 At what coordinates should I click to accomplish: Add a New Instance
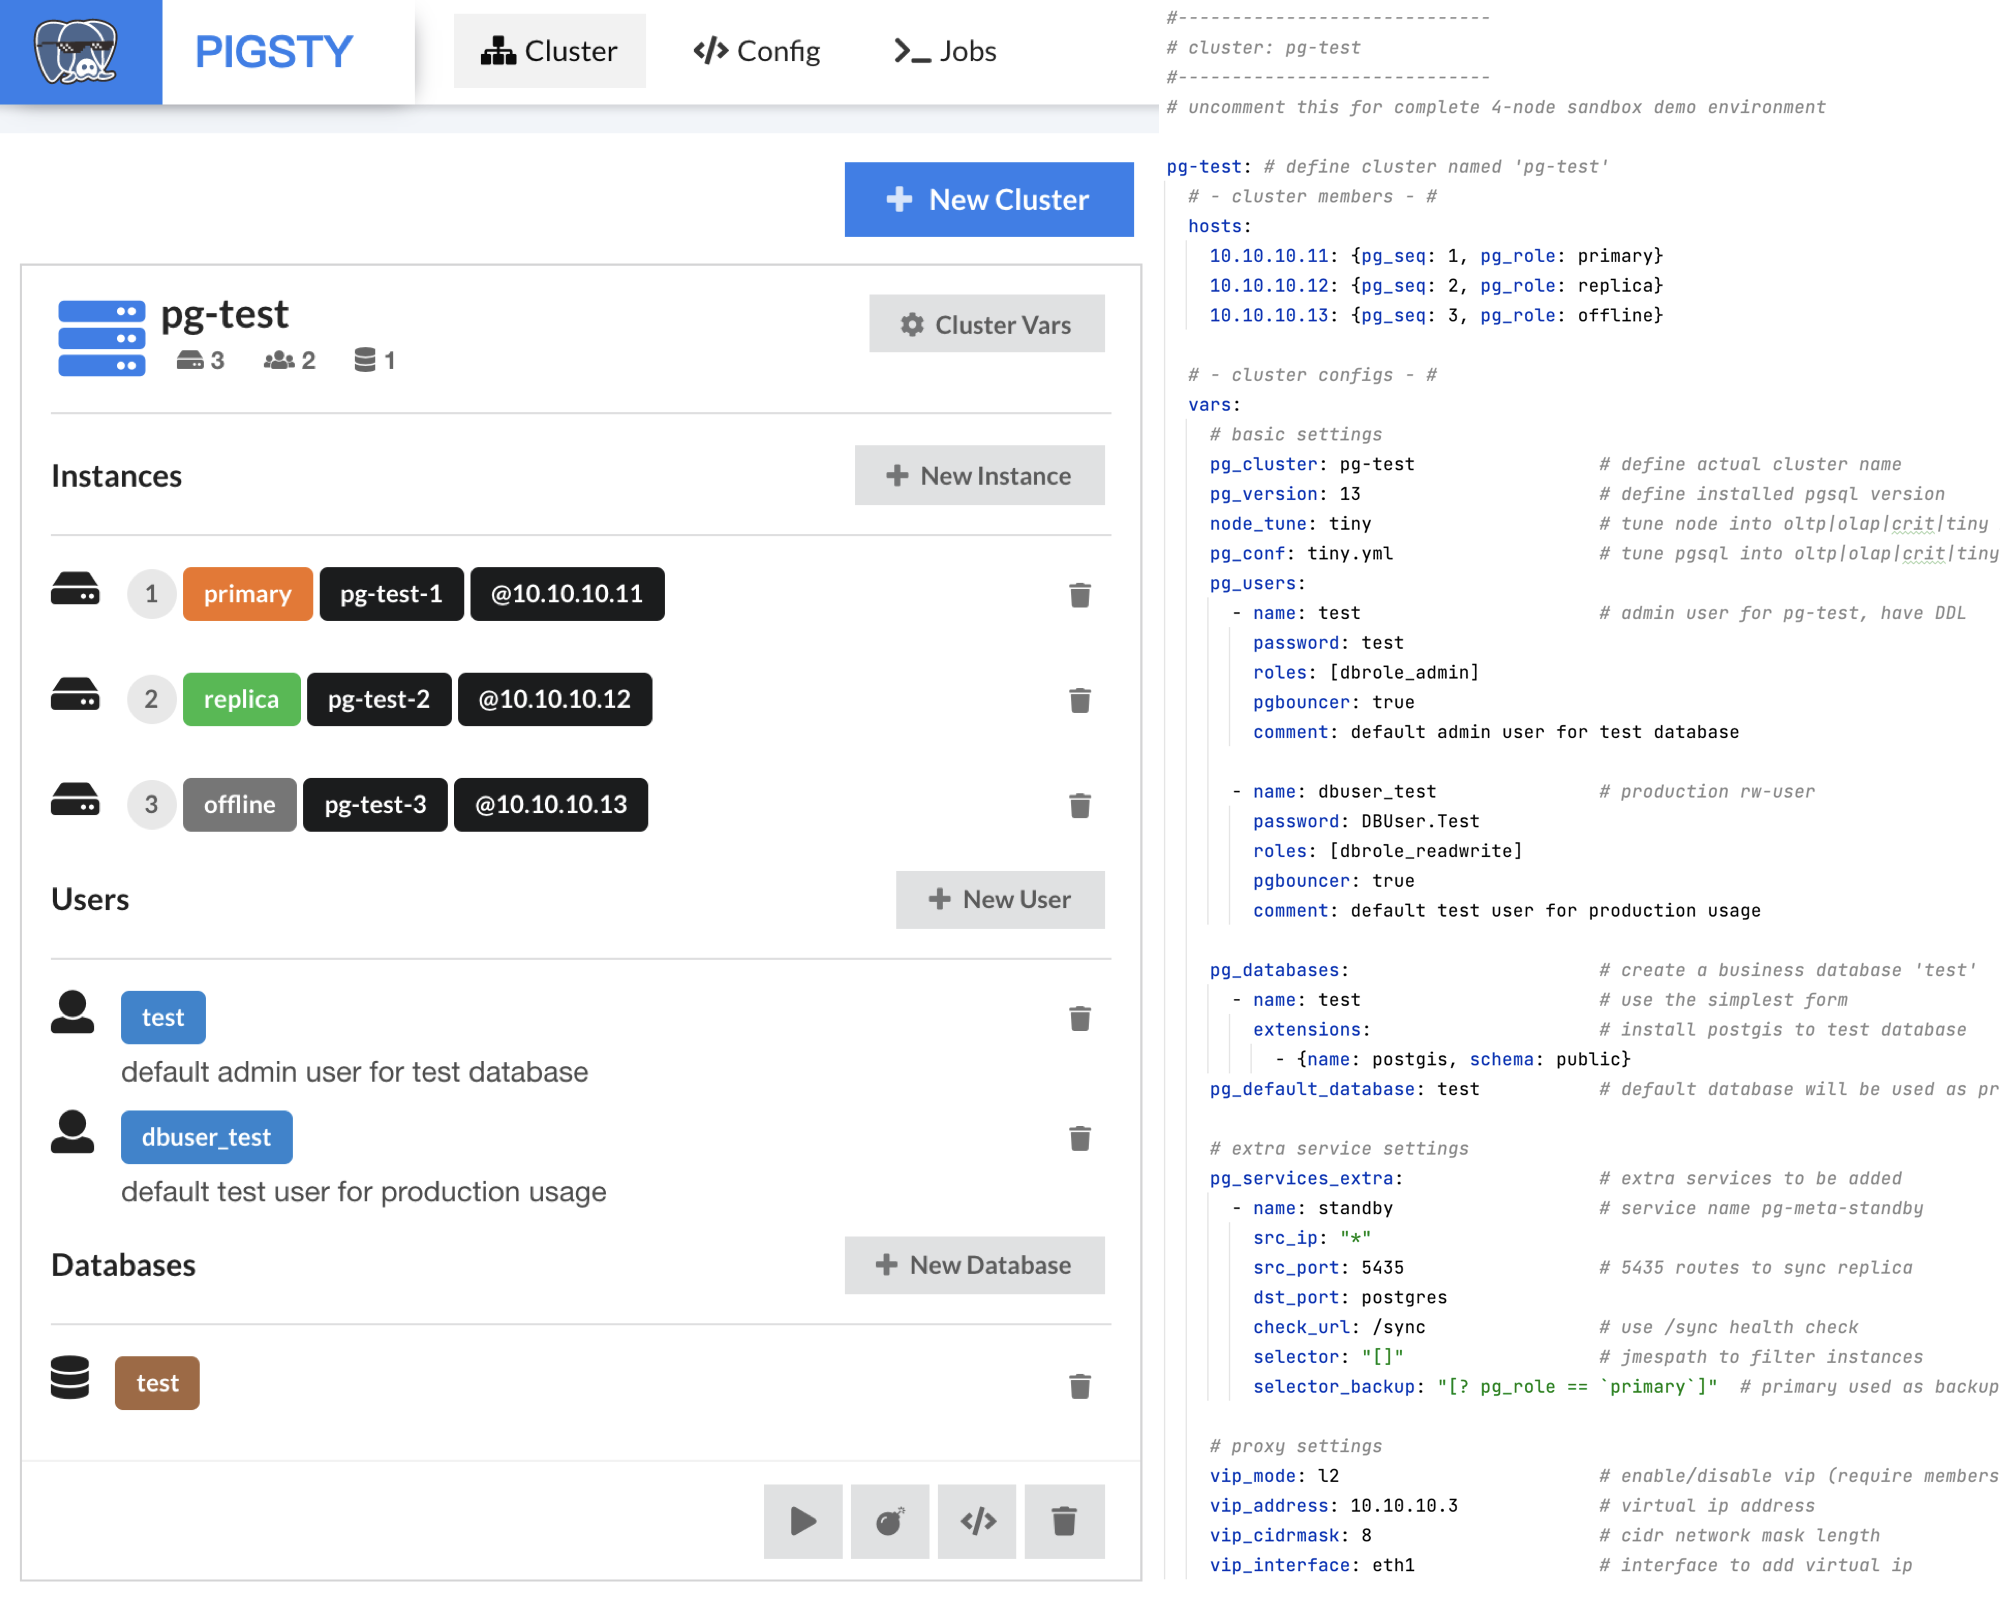(979, 475)
